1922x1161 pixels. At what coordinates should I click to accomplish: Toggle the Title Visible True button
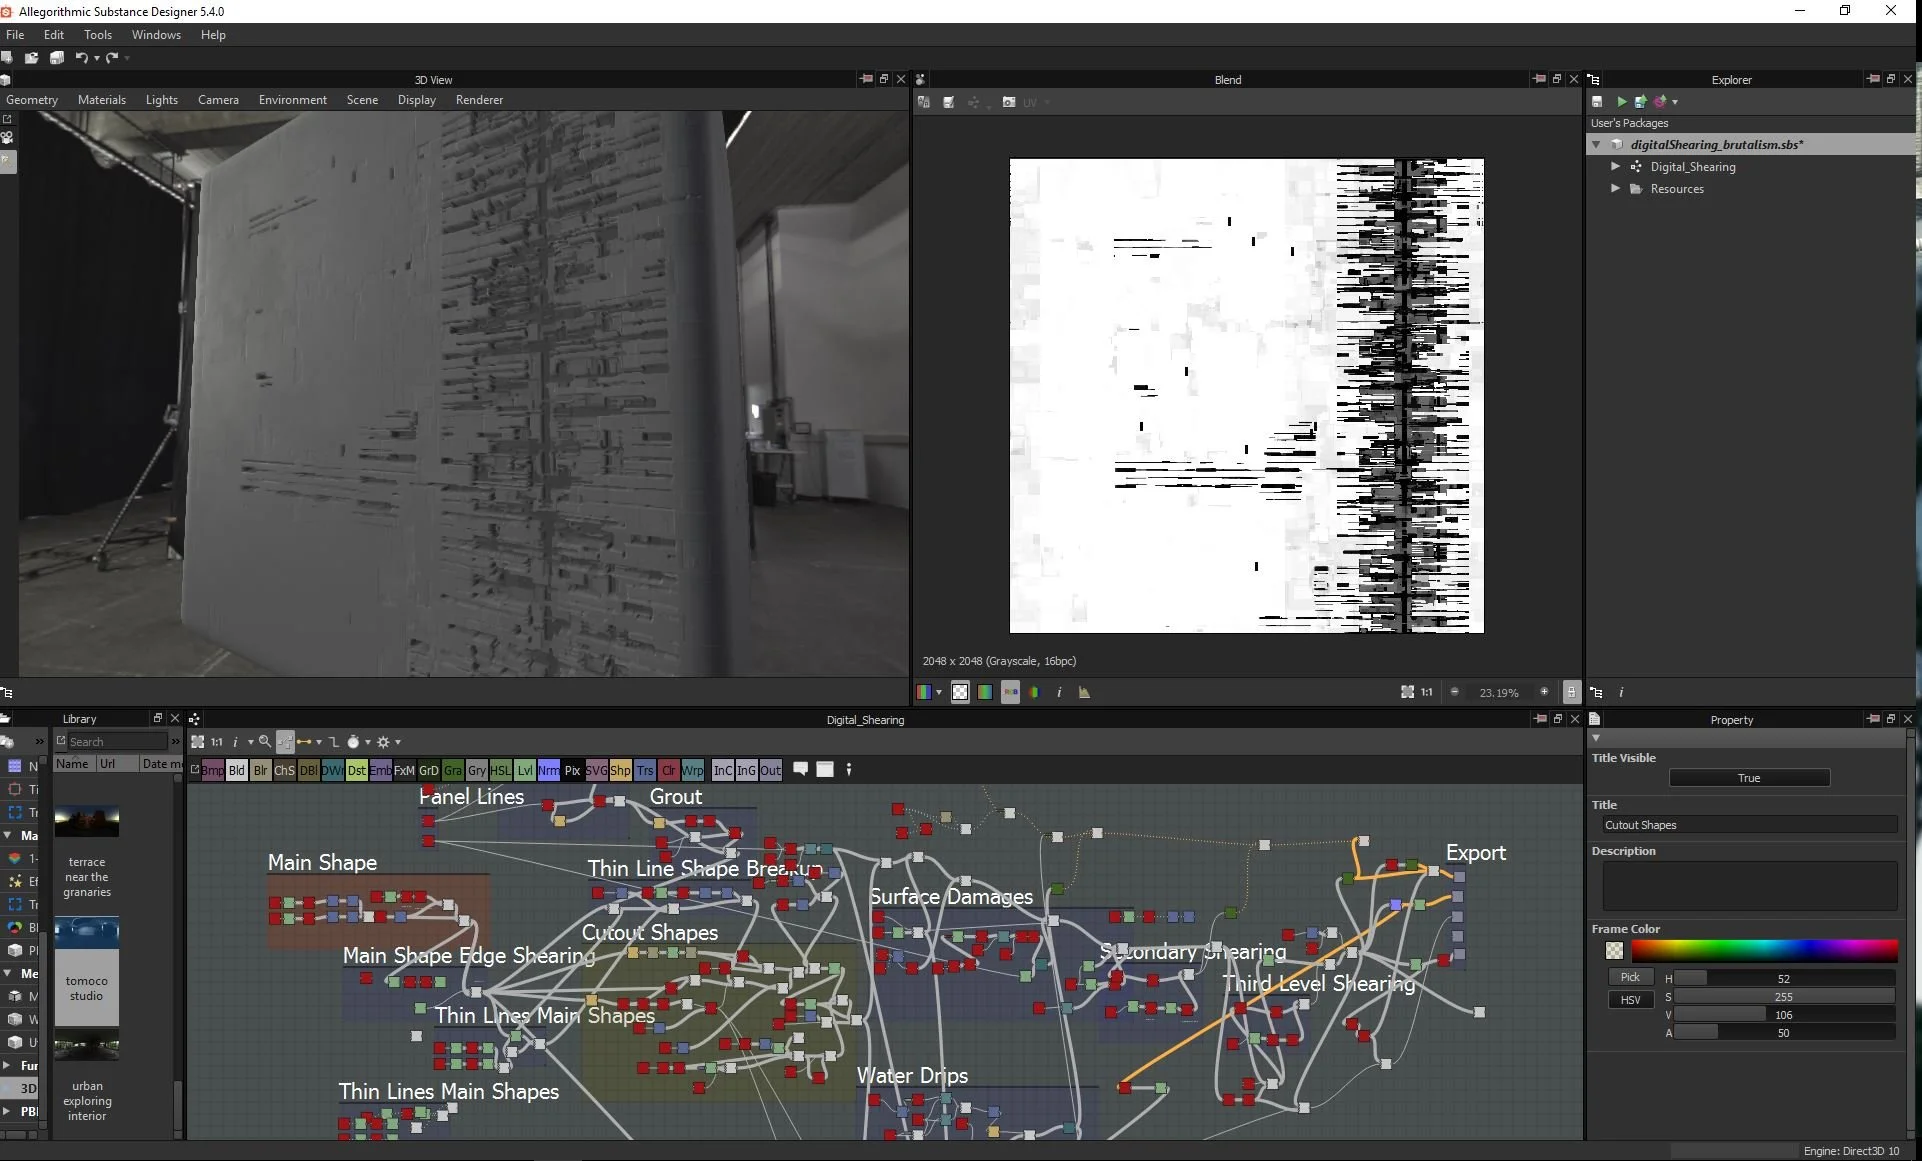tap(1749, 778)
